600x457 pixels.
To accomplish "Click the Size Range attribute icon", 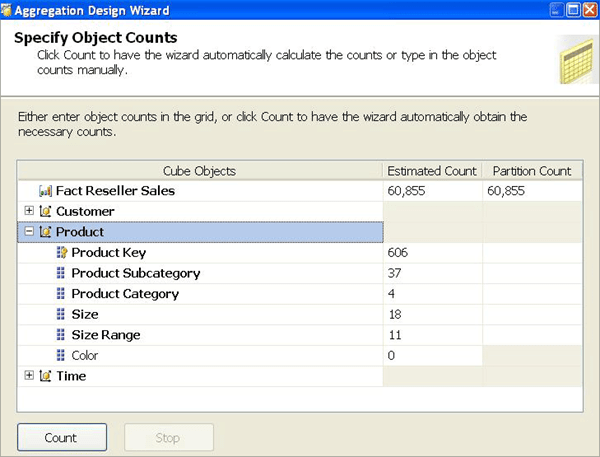I will pos(61,335).
